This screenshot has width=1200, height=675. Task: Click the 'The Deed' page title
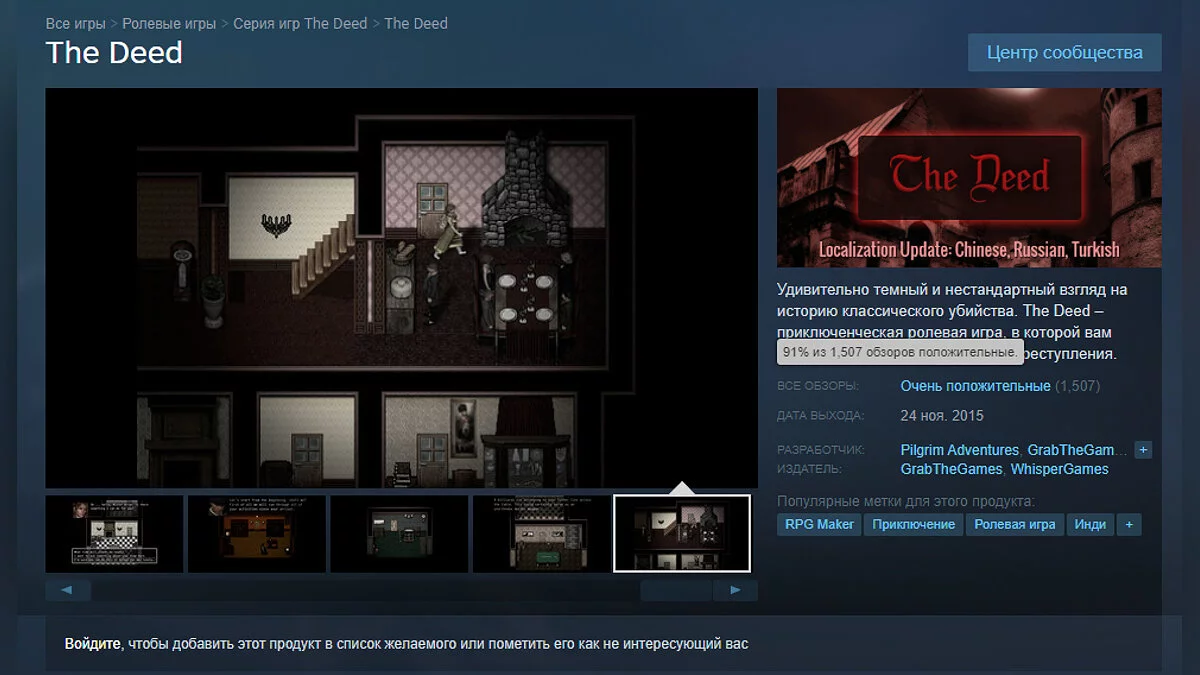[114, 53]
